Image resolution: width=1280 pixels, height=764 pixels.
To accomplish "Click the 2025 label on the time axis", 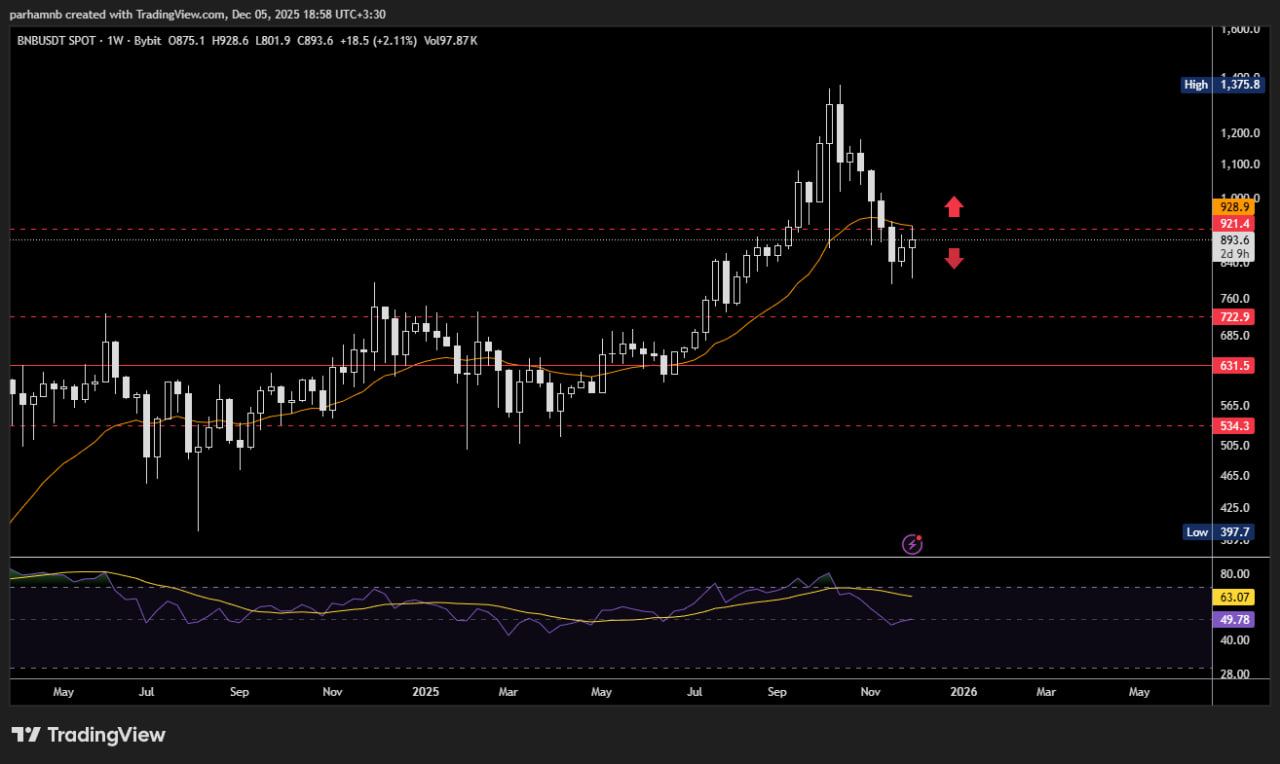I will tap(425, 691).
